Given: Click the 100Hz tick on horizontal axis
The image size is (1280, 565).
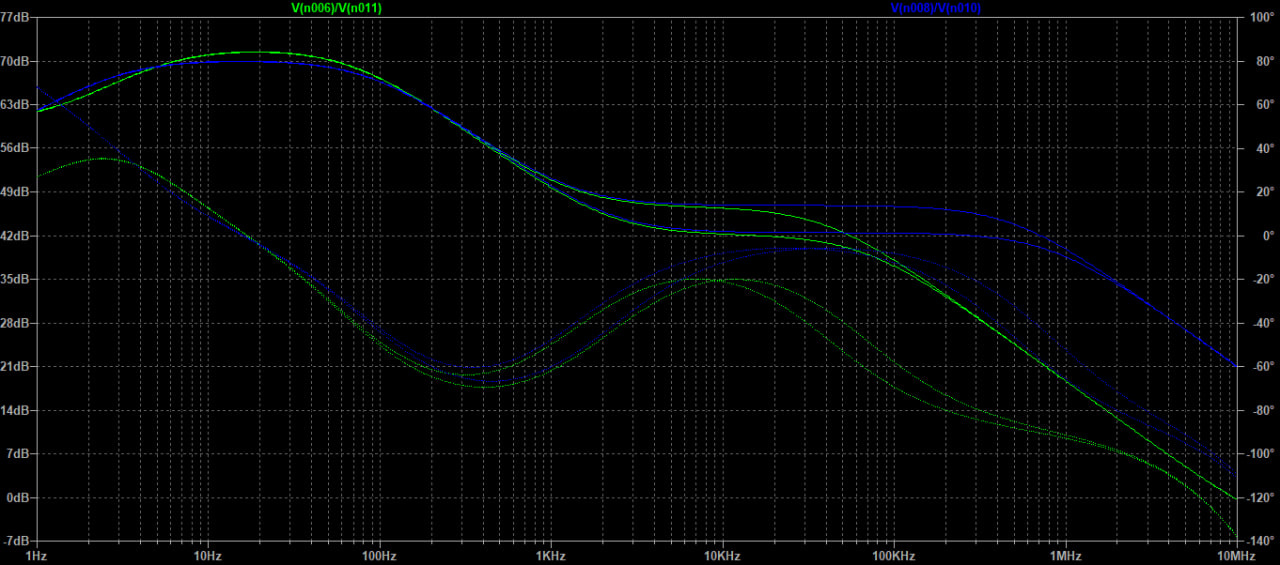Looking at the screenshot, I should click(379, 555).
